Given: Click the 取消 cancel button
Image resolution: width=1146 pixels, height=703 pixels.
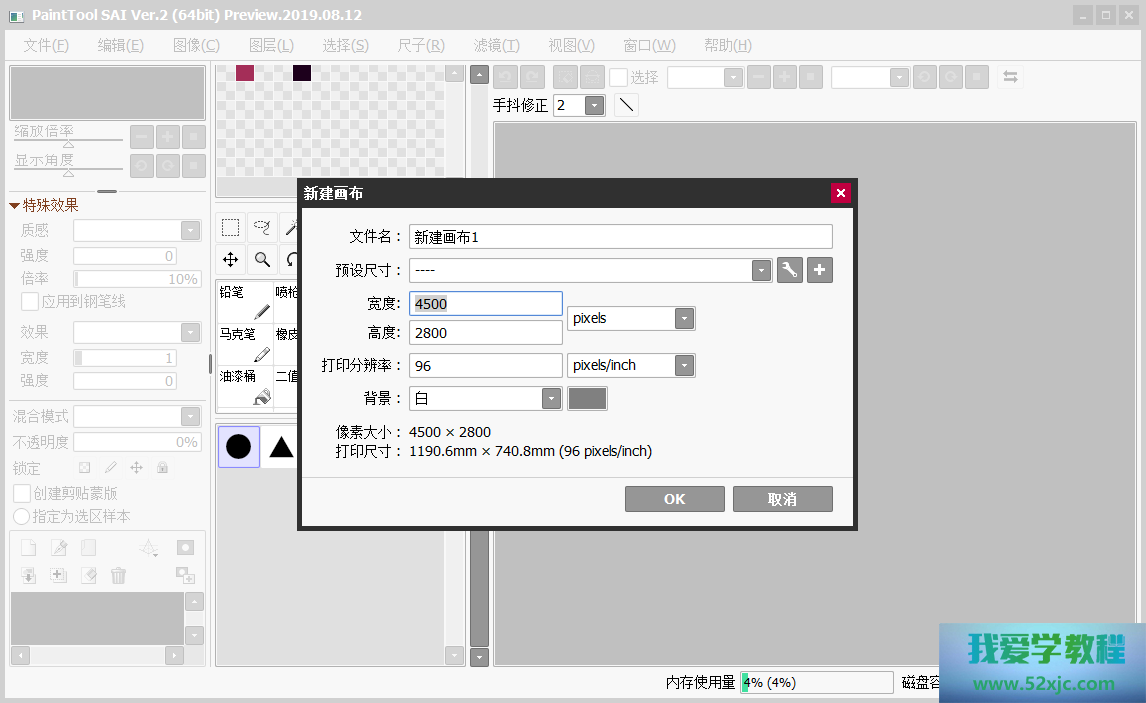Looking at the screenshot, I should 782,499.
